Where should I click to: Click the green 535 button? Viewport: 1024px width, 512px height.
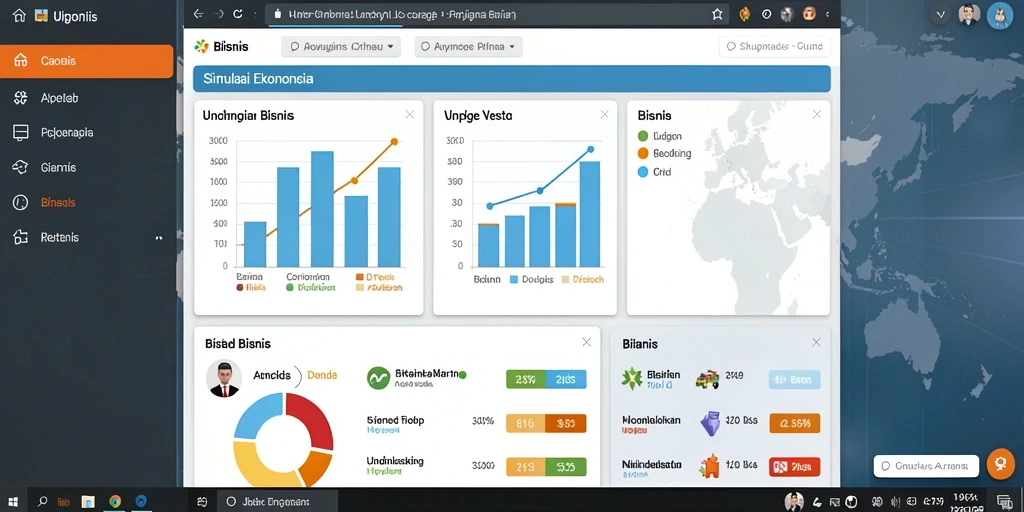(566, 466)
